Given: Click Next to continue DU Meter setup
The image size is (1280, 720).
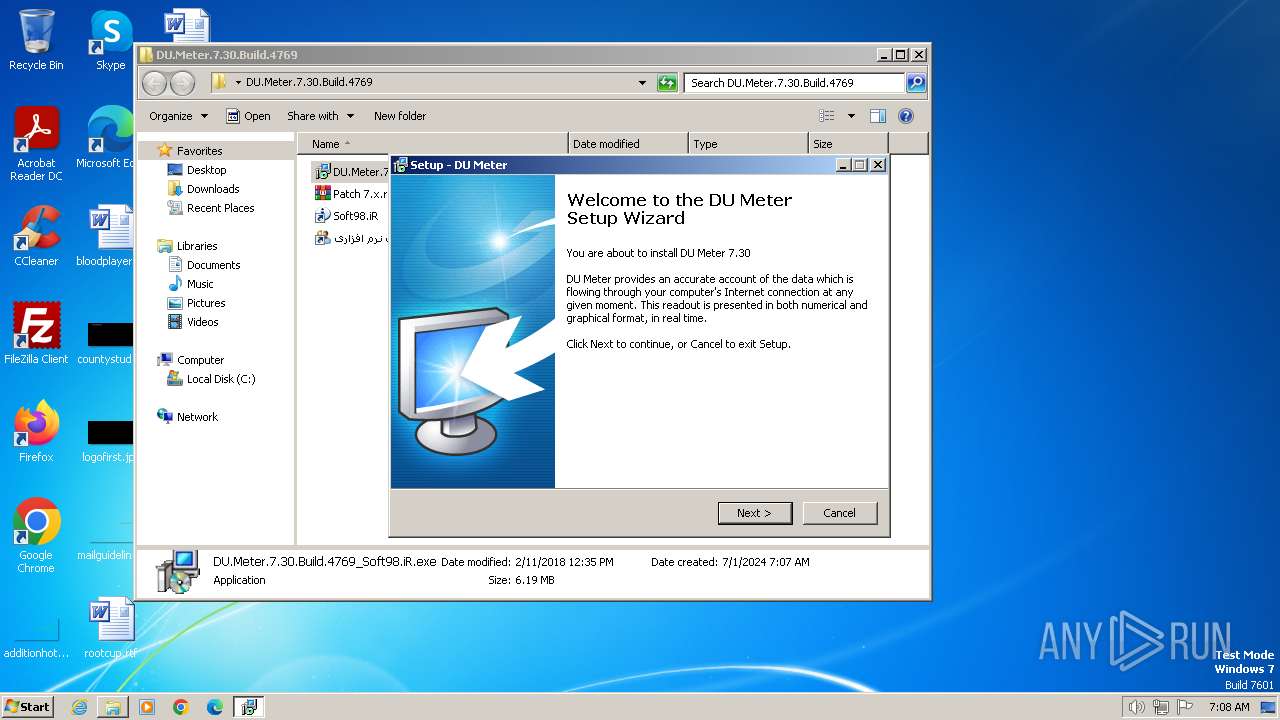Looking at the screenshot, I should (x=755, y=513).
